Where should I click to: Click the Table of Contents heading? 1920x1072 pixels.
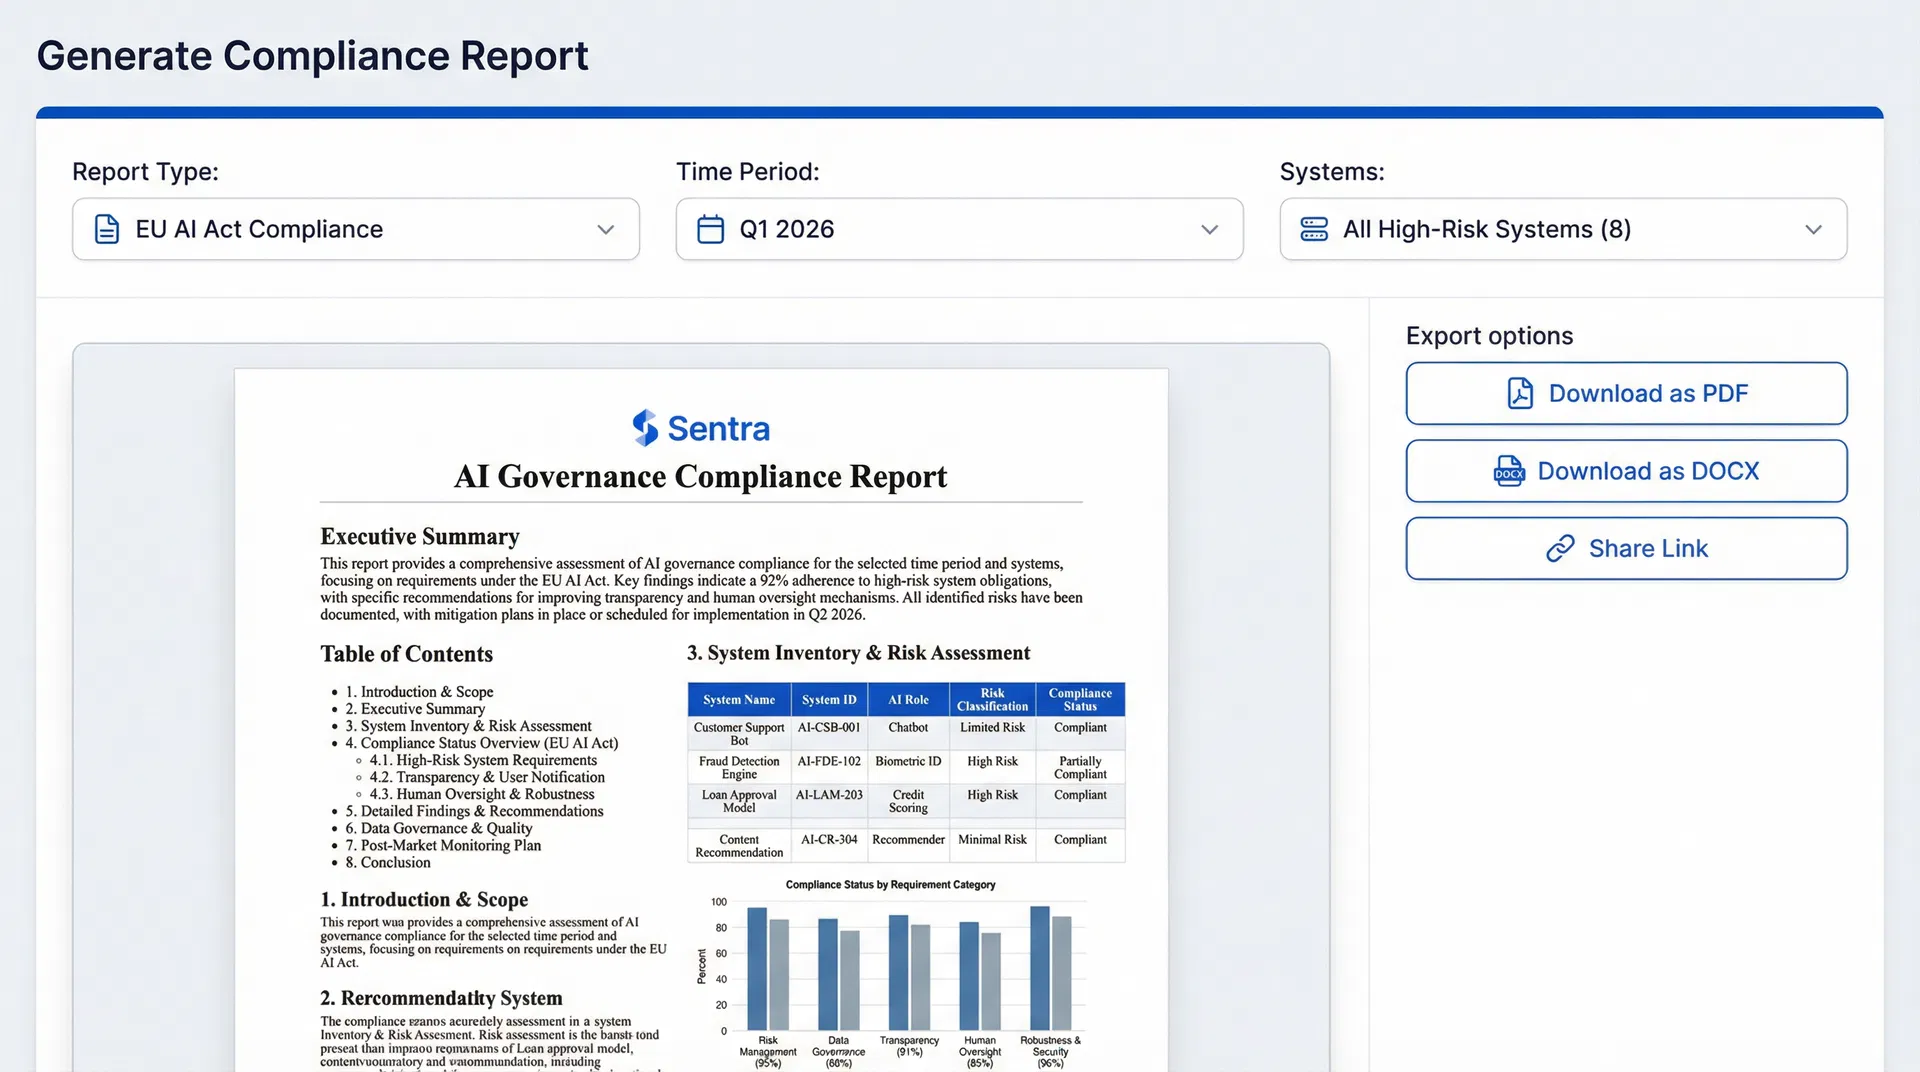click(406, 654)
